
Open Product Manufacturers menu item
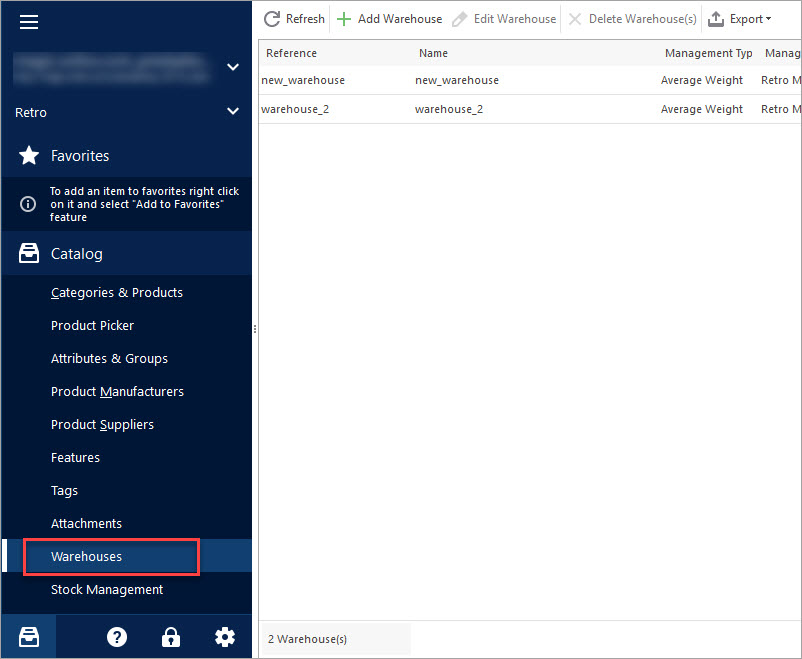click(x=117, y=391)
